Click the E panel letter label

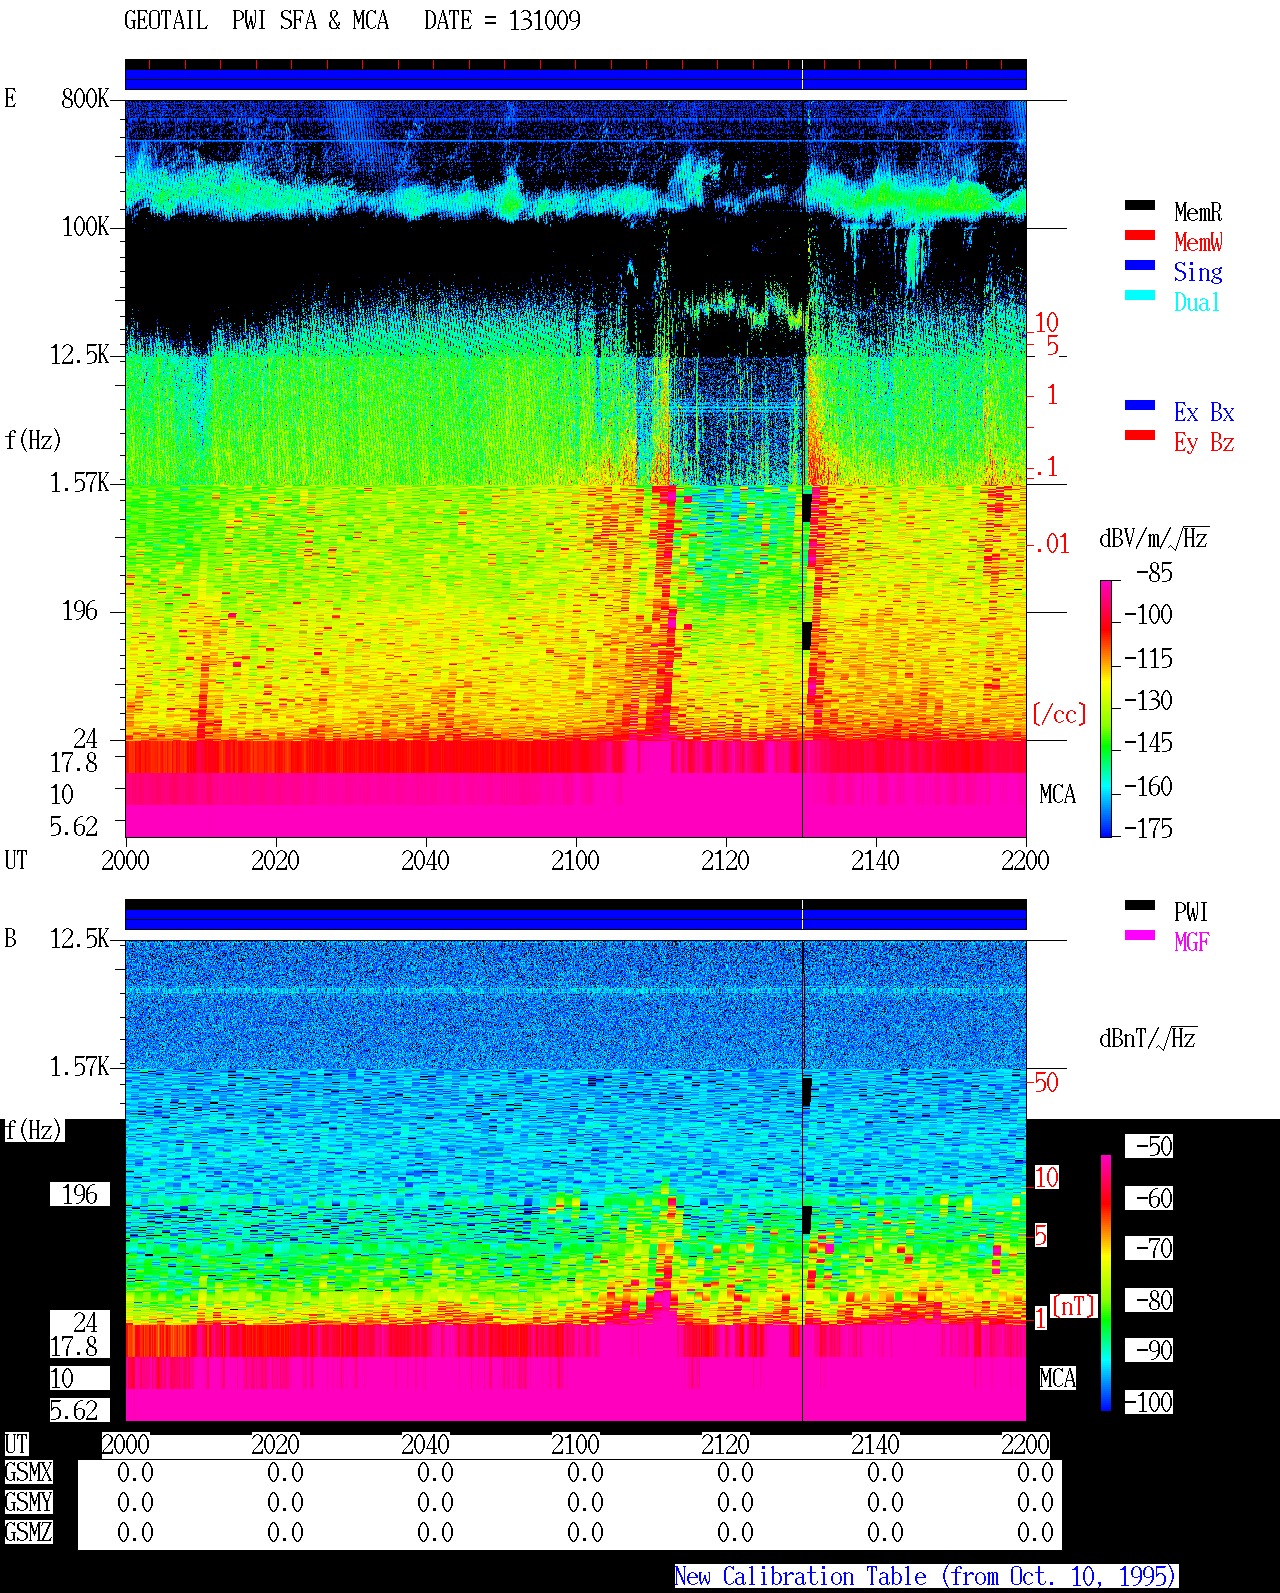coord(10,99)
